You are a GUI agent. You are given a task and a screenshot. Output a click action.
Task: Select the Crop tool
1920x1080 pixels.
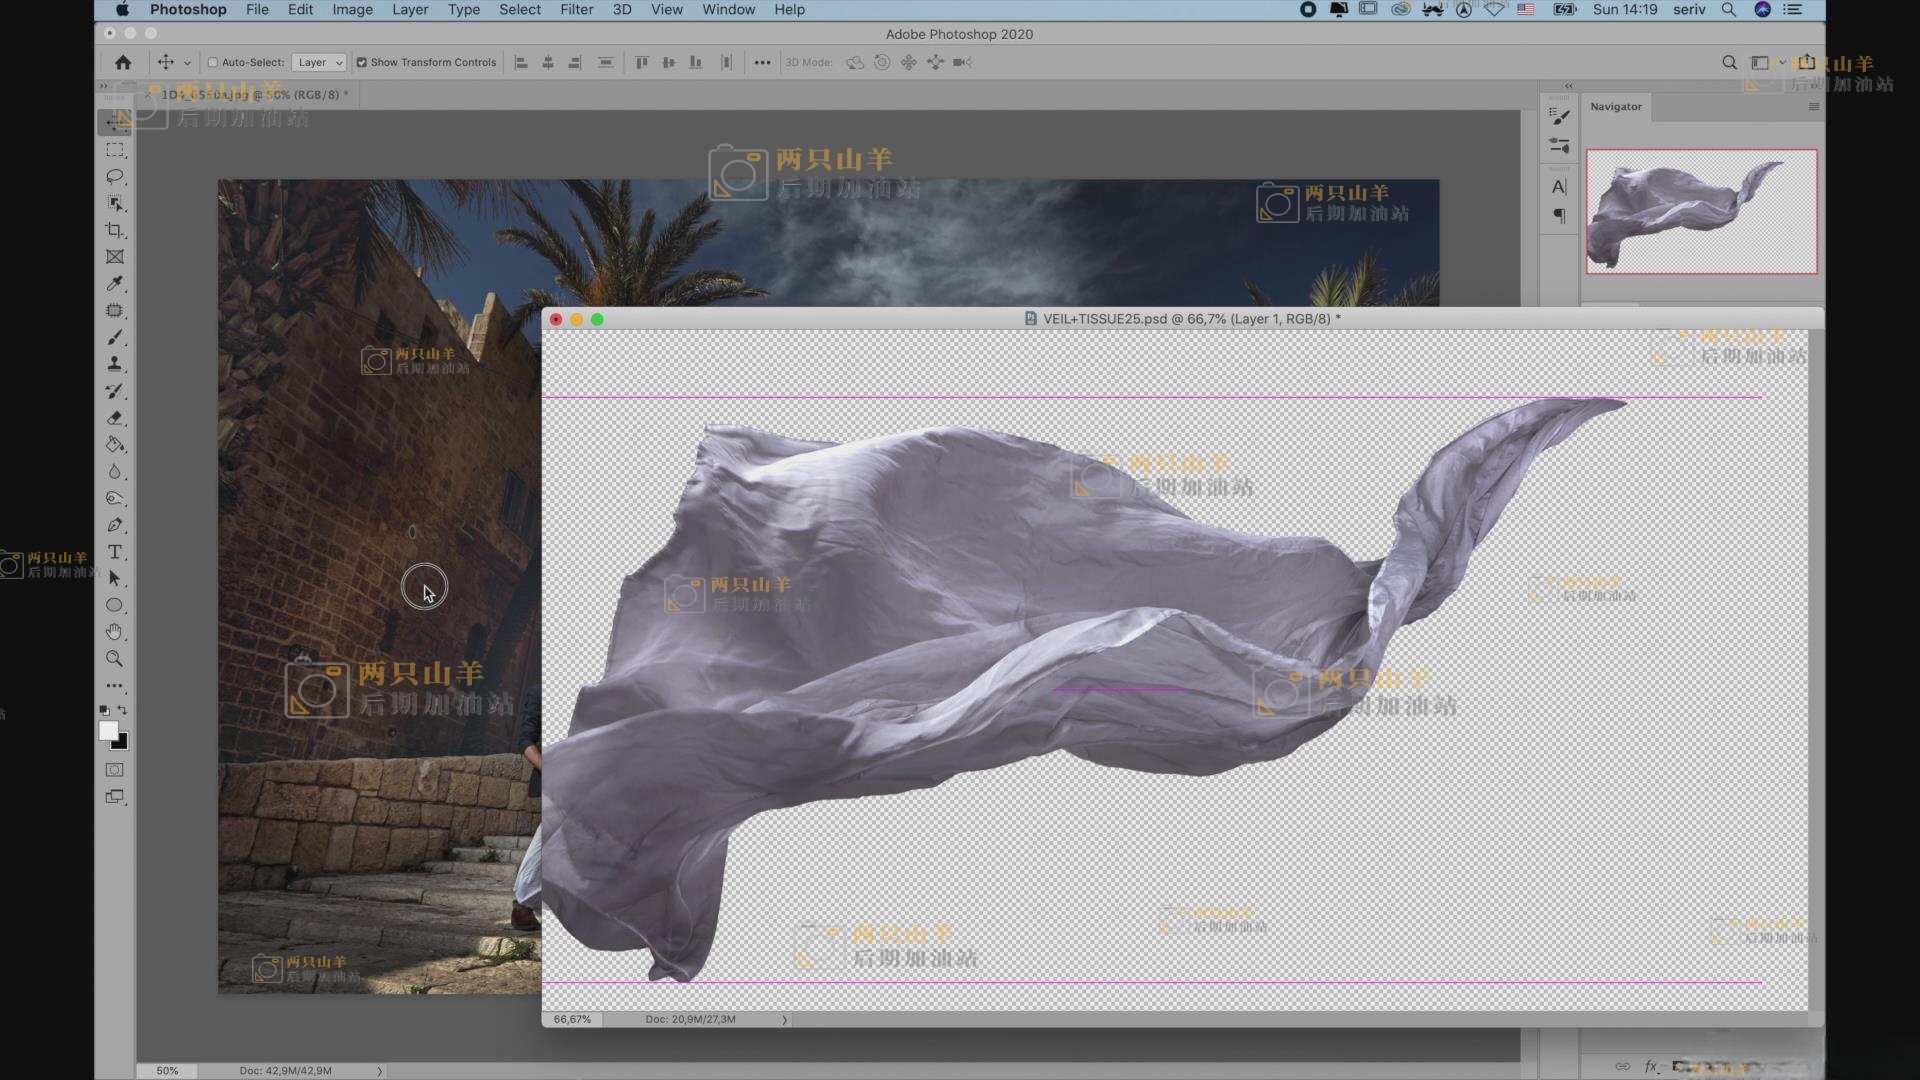(115, 230)
